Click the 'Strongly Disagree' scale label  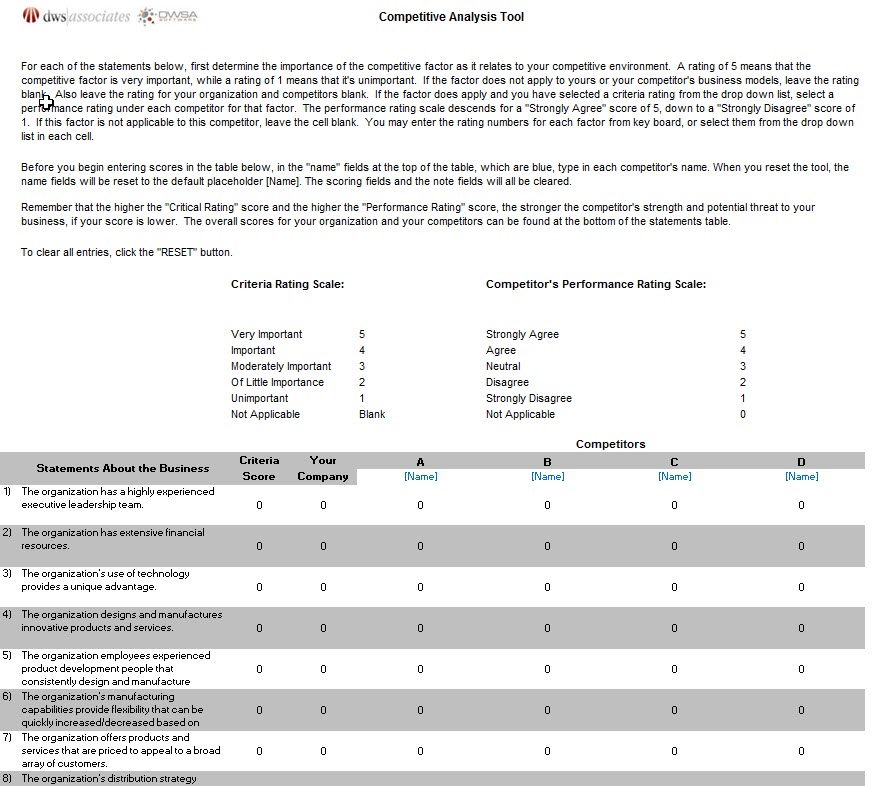click(529, 398)
